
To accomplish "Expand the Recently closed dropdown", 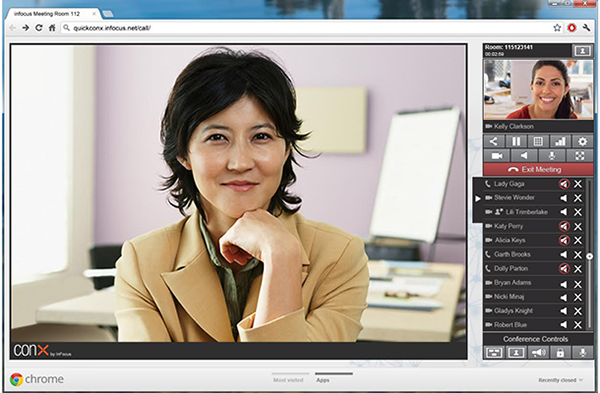I will point(561,380).
